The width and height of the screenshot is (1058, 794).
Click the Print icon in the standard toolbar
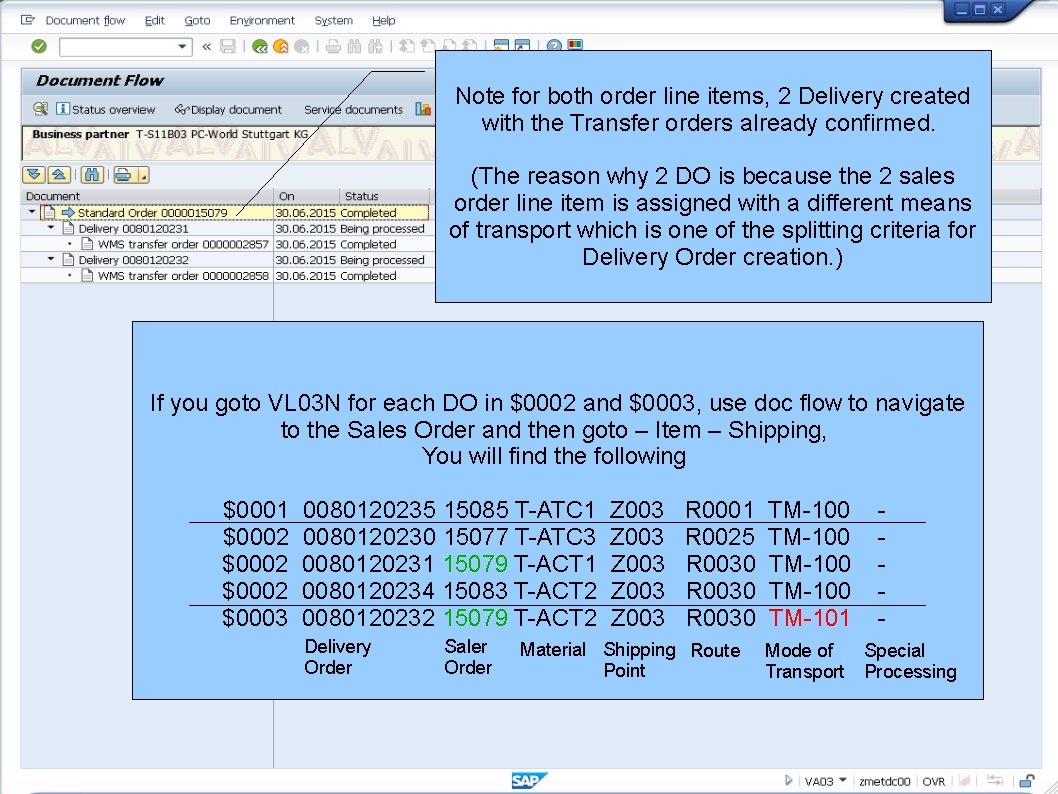coord(333,46)
